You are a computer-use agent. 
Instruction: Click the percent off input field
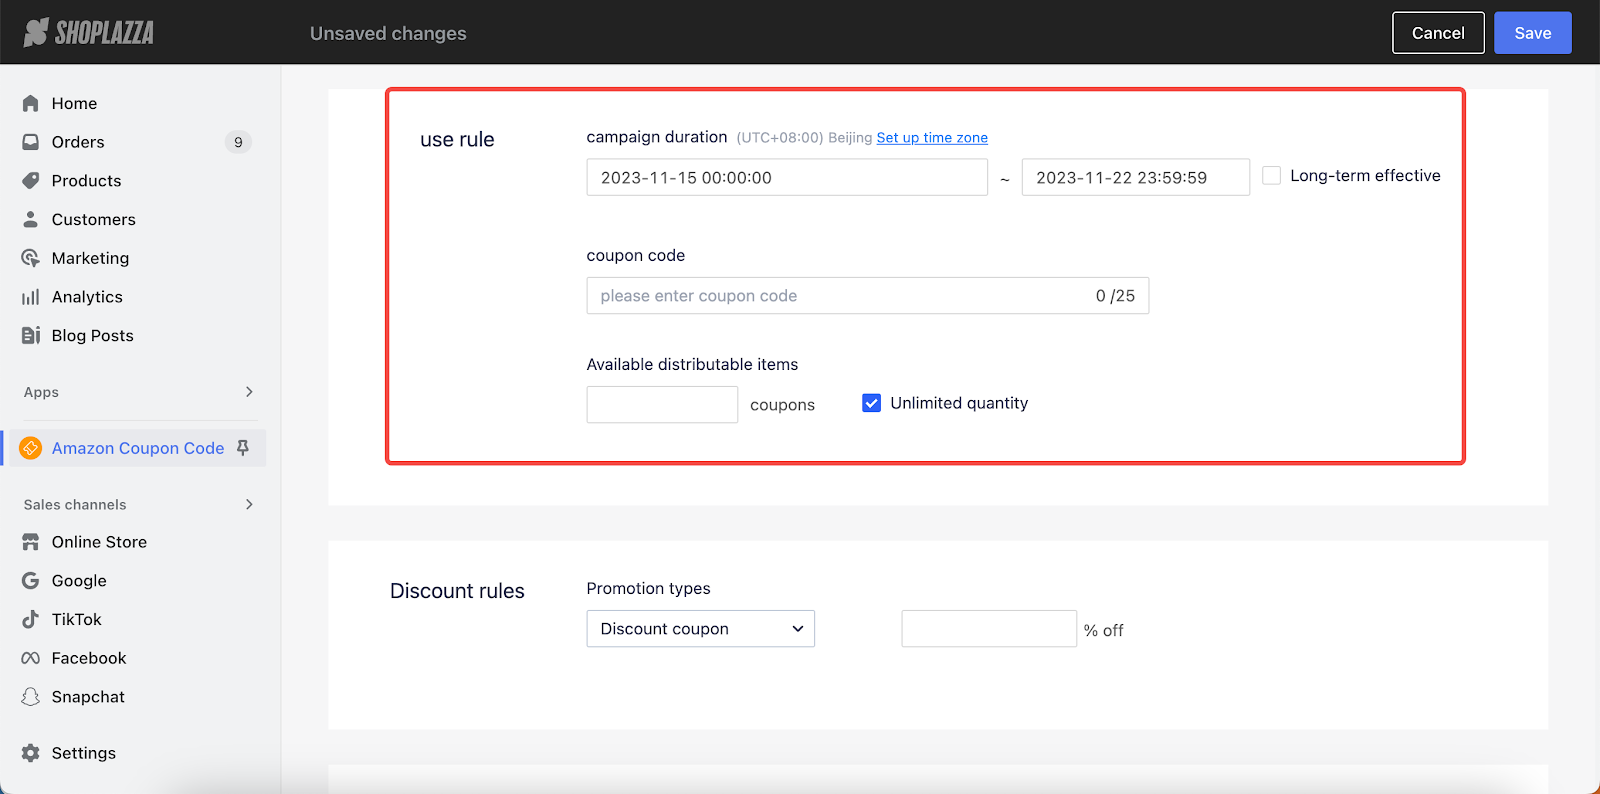[x=989, y=629]
